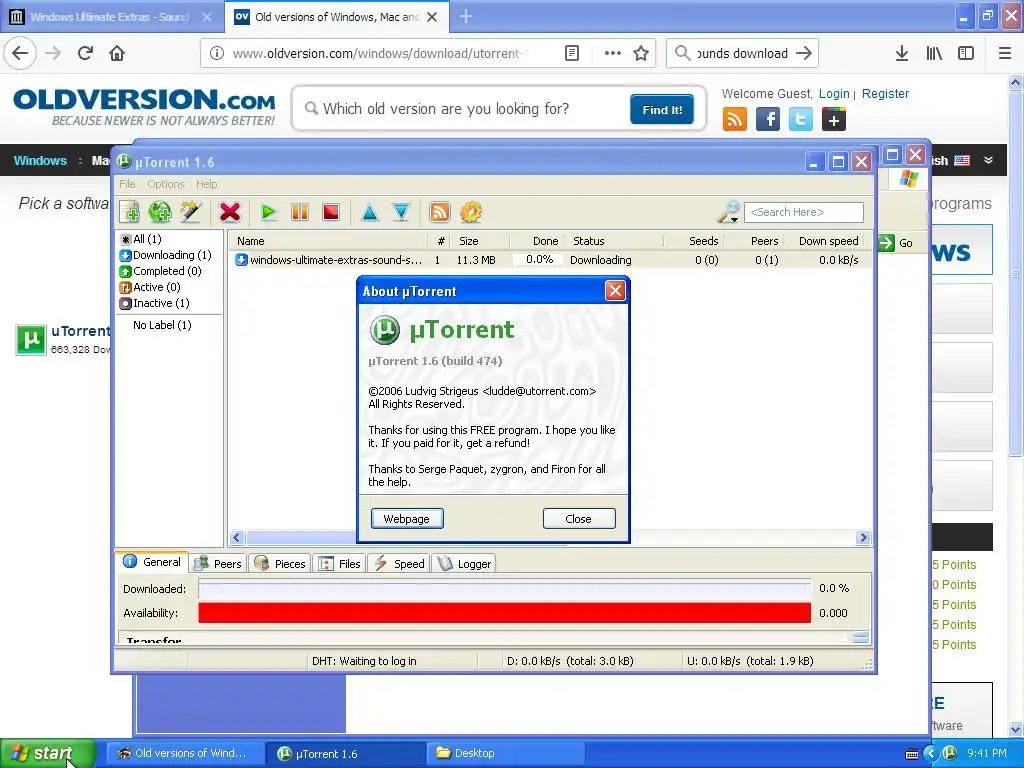
Task: Select No Label (1) entry
Action: point(162,325)
